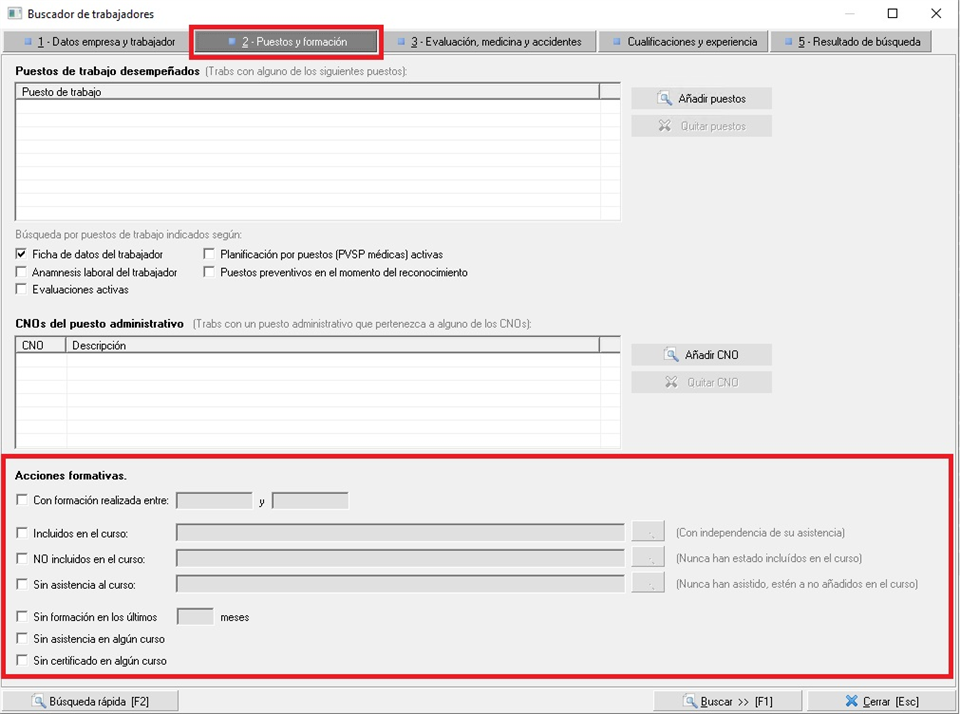This screenshot has height=714, width=960.
Task: Click the magnifier icon on Añadir CNO
Action: [671, 355]
